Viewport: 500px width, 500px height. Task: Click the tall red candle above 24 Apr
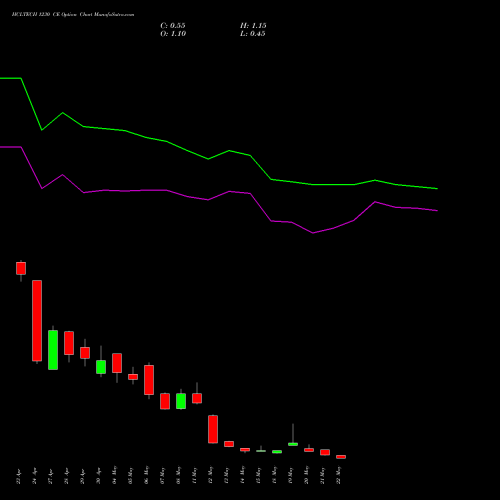tap(37, 321)
